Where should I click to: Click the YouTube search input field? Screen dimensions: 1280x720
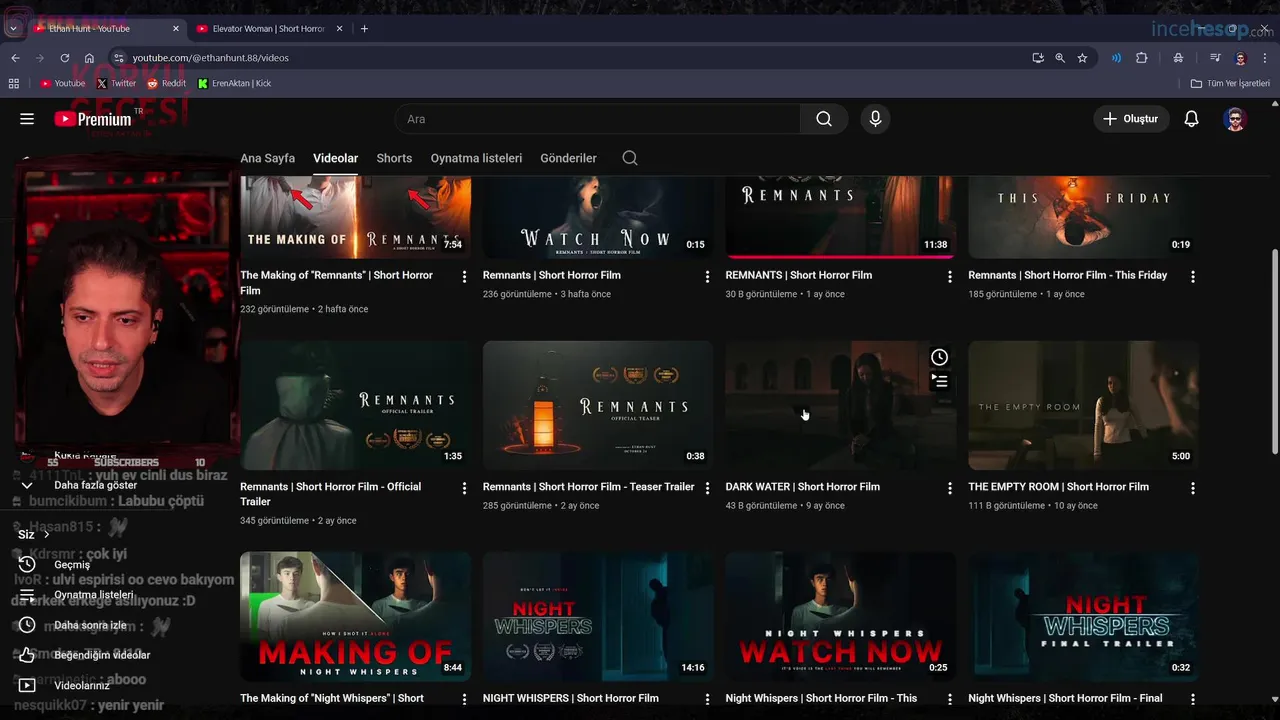click(597, 119)
